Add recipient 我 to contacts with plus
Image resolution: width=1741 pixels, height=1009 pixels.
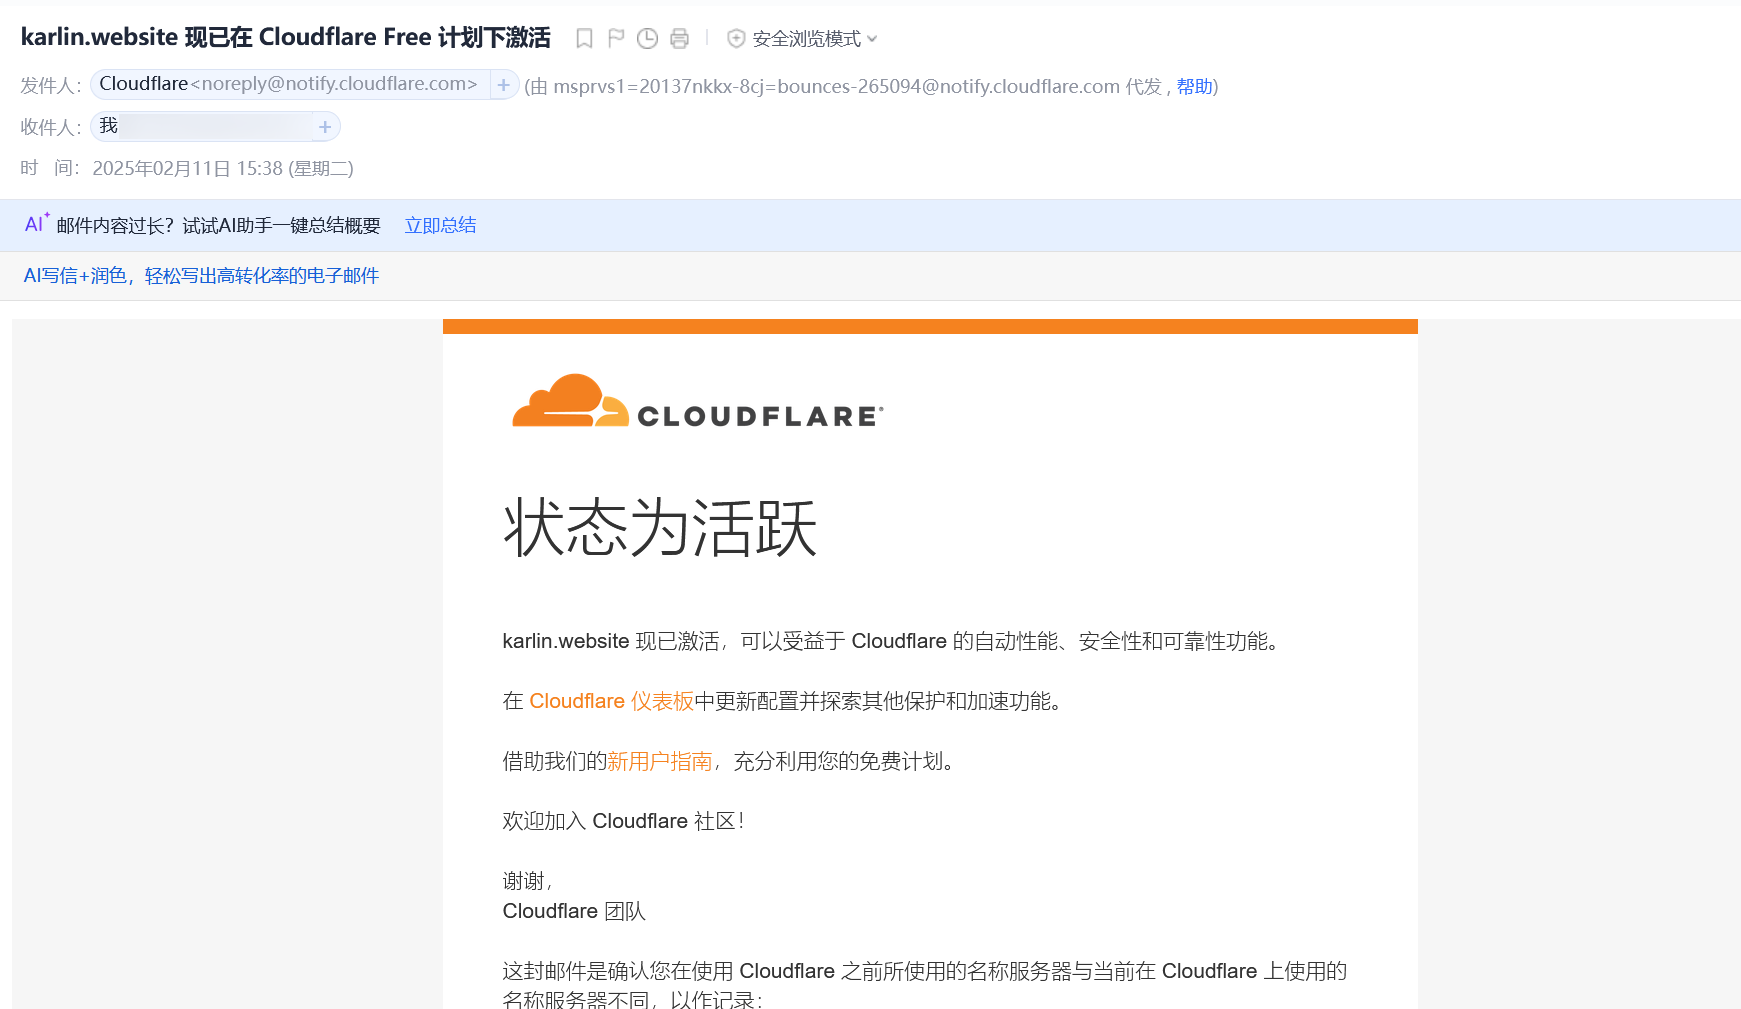[x=325, y=127]
